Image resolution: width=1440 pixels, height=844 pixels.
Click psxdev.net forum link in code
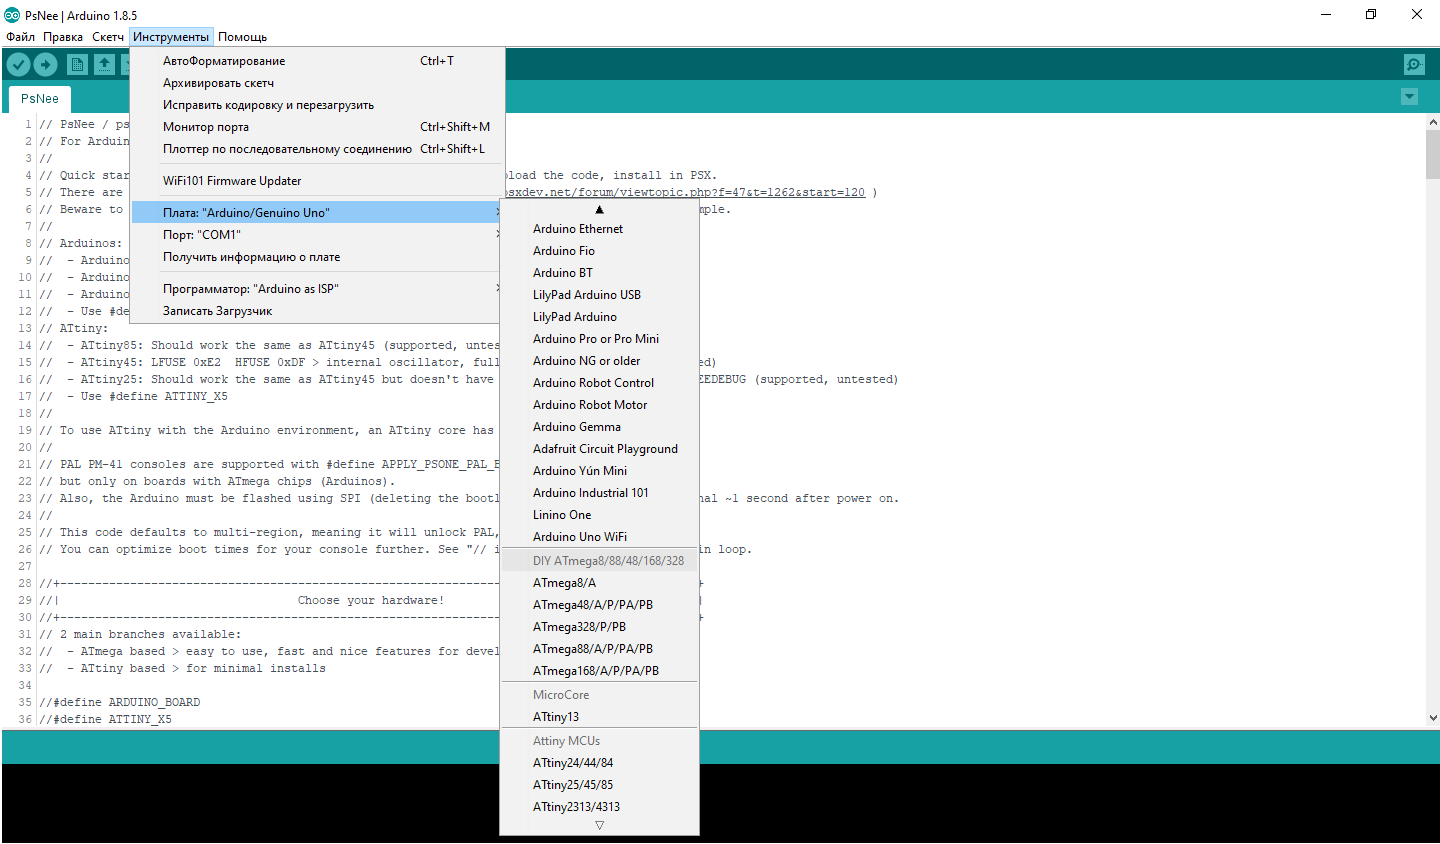point(685,192)
